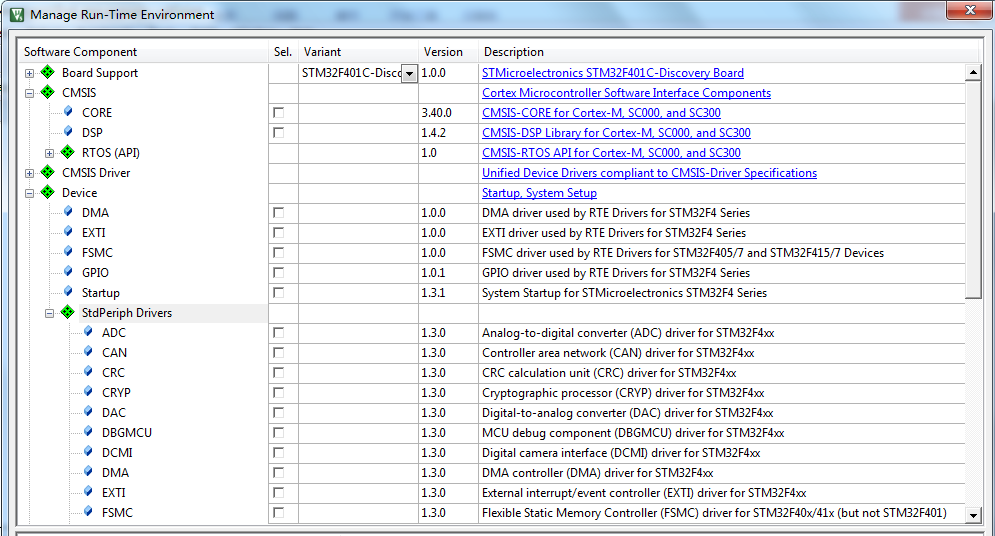Click the RTOS (API) green diamond icon
The image size is (995, 536).
pos(68,152)
